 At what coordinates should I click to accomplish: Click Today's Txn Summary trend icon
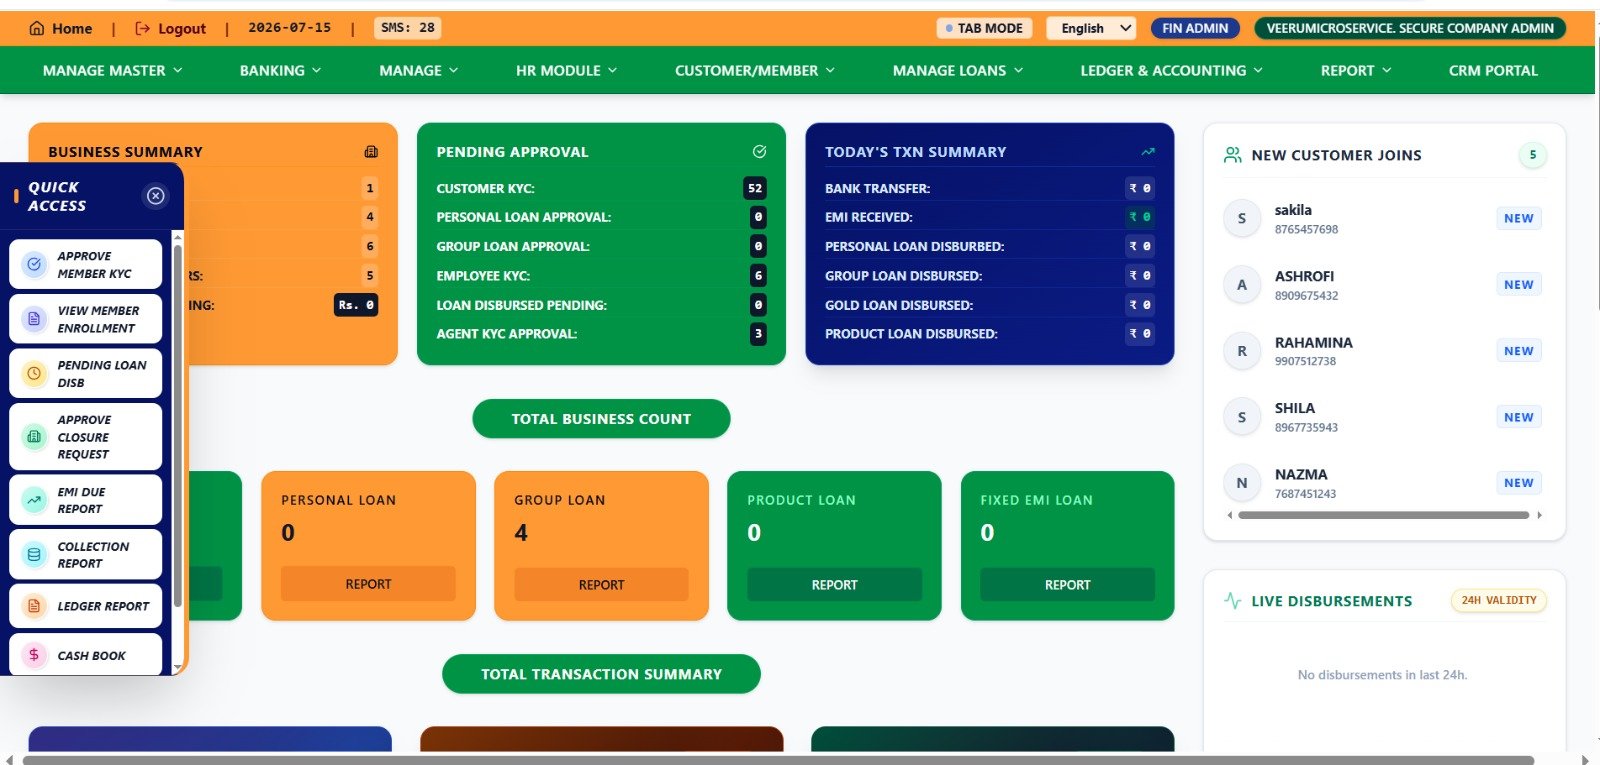pyautogui.click(x=1148, y=152)
